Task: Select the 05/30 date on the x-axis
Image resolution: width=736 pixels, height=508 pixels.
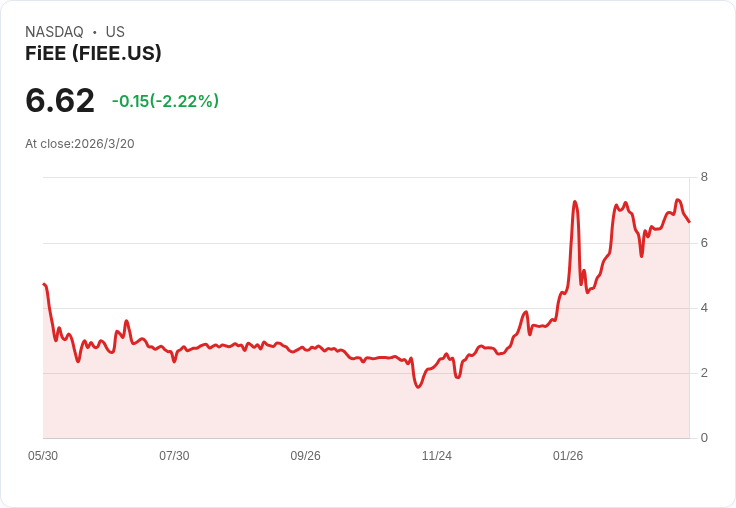Action: [43, 456]
